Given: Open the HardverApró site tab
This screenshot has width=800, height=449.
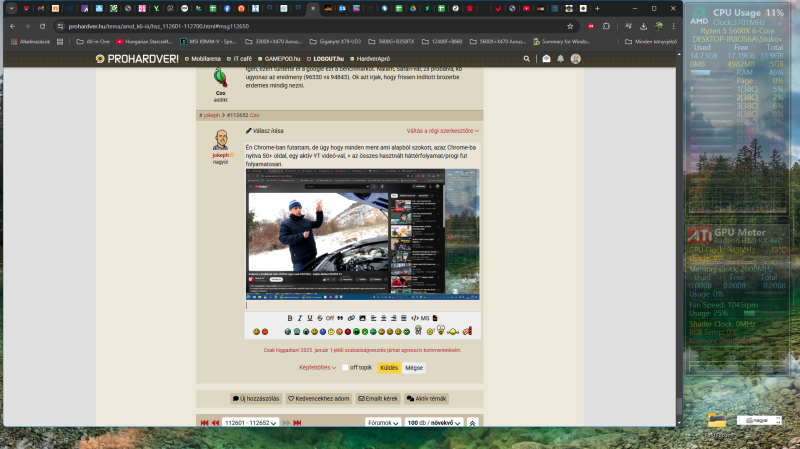Looking at the screenshot, I should click(370, 59).
